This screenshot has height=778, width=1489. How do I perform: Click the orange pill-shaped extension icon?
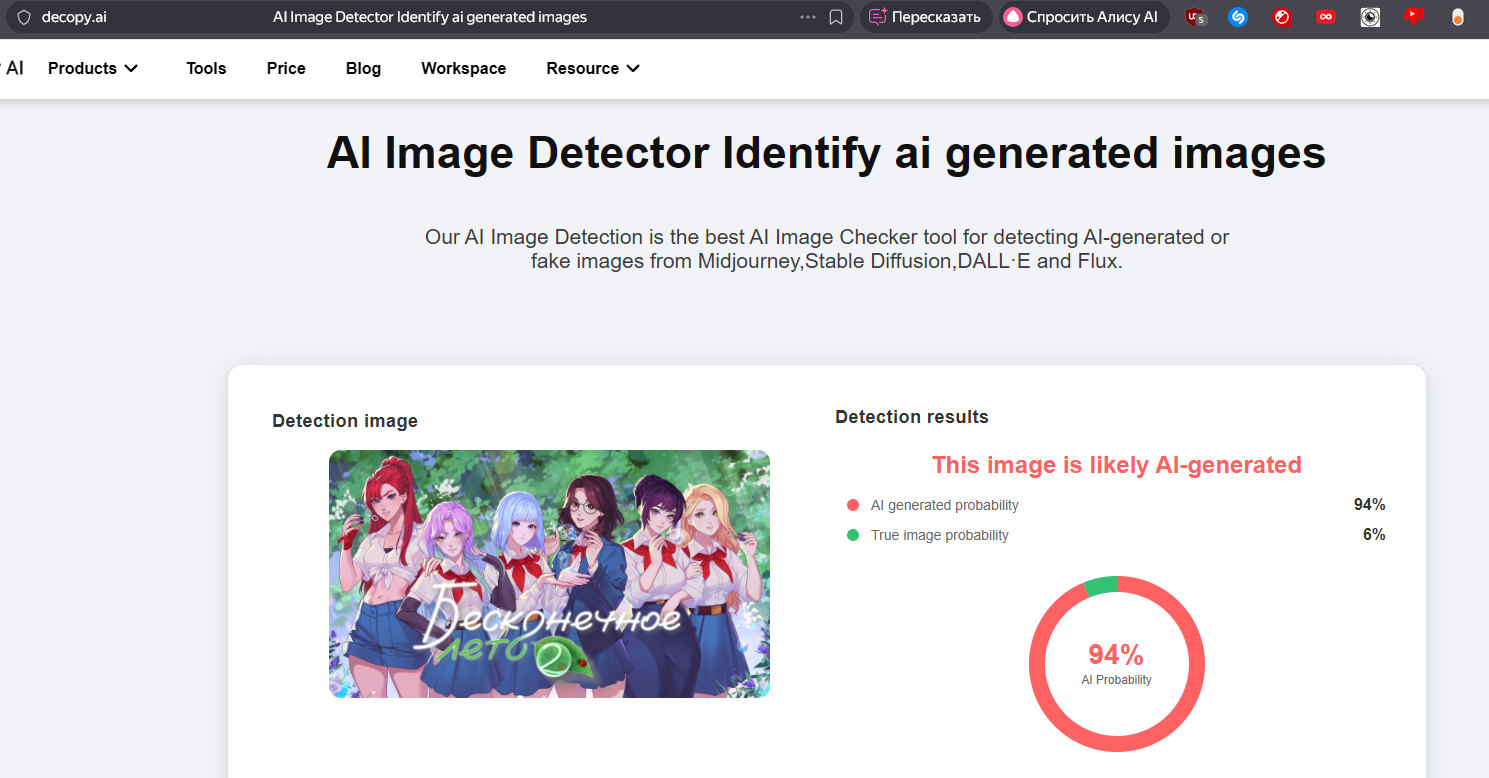pyautogui.click(x=1458, y=17)
